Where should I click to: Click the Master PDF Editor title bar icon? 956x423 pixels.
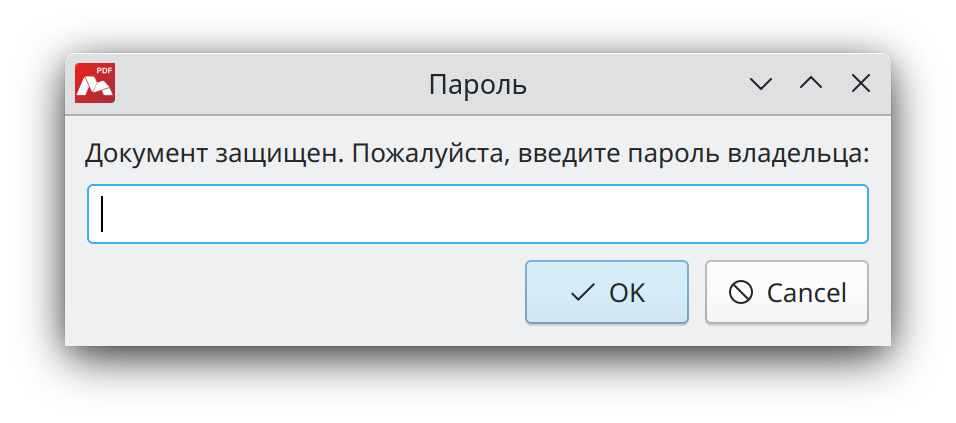click(95, 84)
